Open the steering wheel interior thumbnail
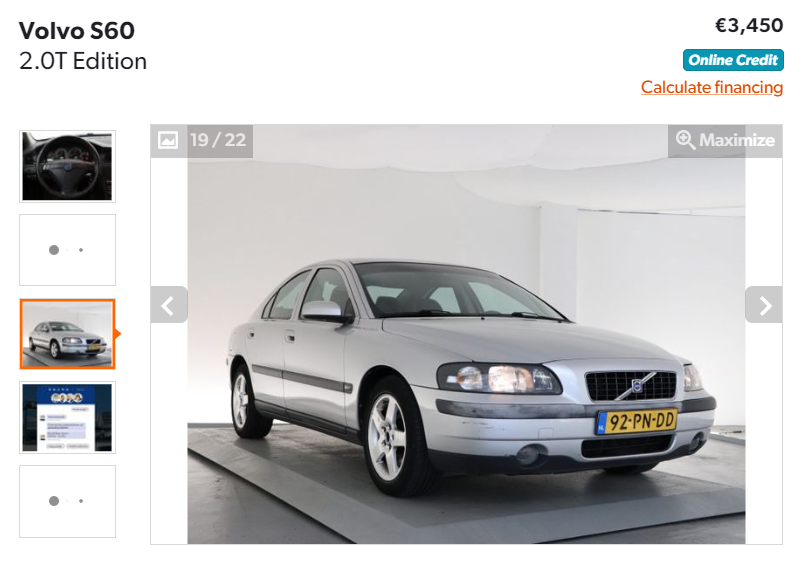The image size is (803, 567). tap(67, 166)
